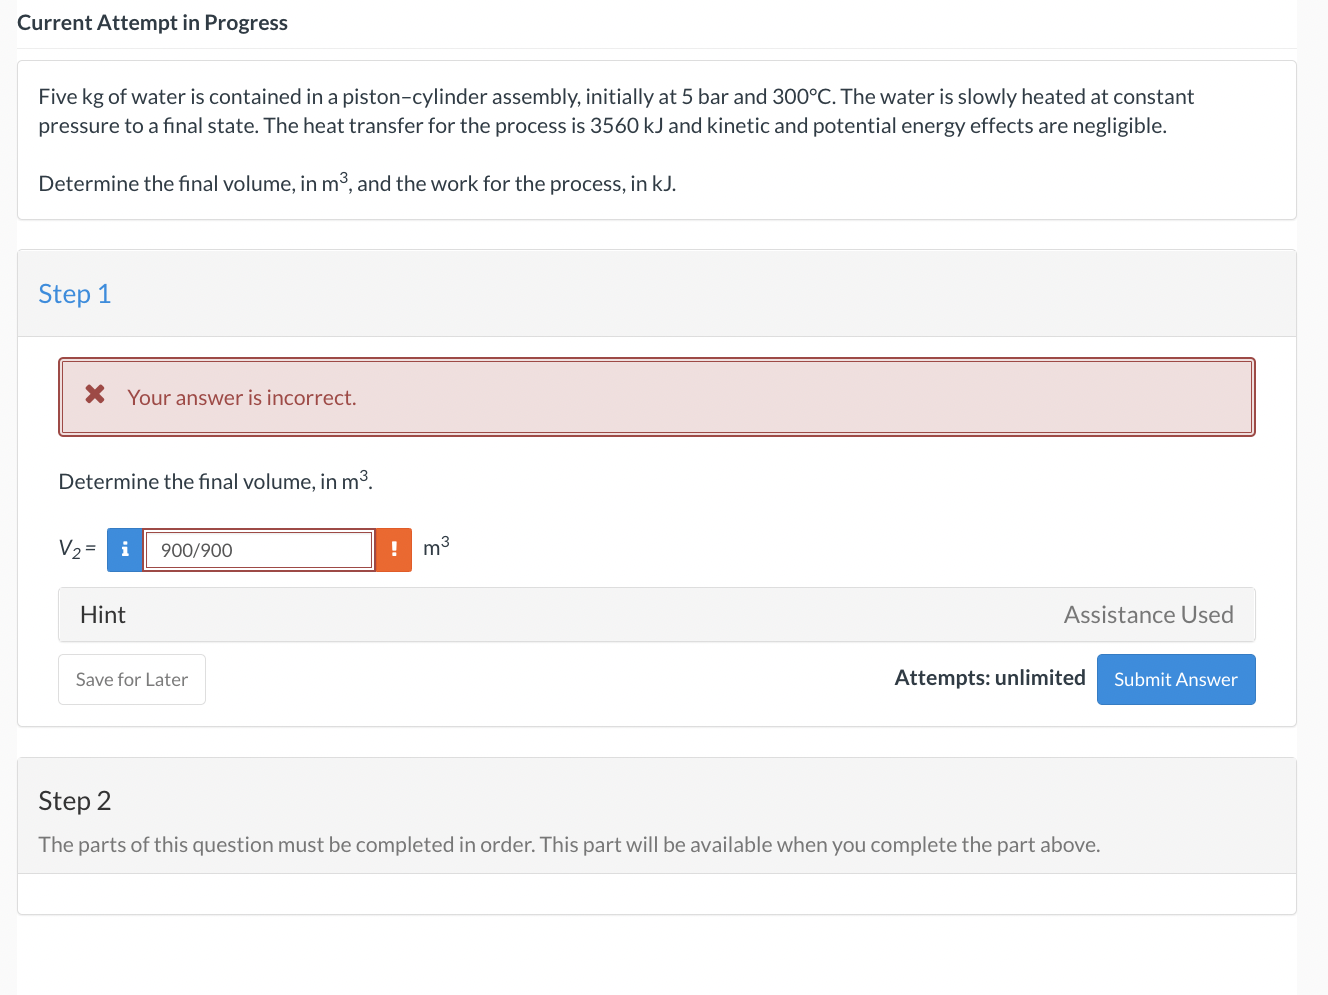Click the 'Your answer is incorrect' banner
This screenshot has height=995, width=1328.
click(656, 397)
